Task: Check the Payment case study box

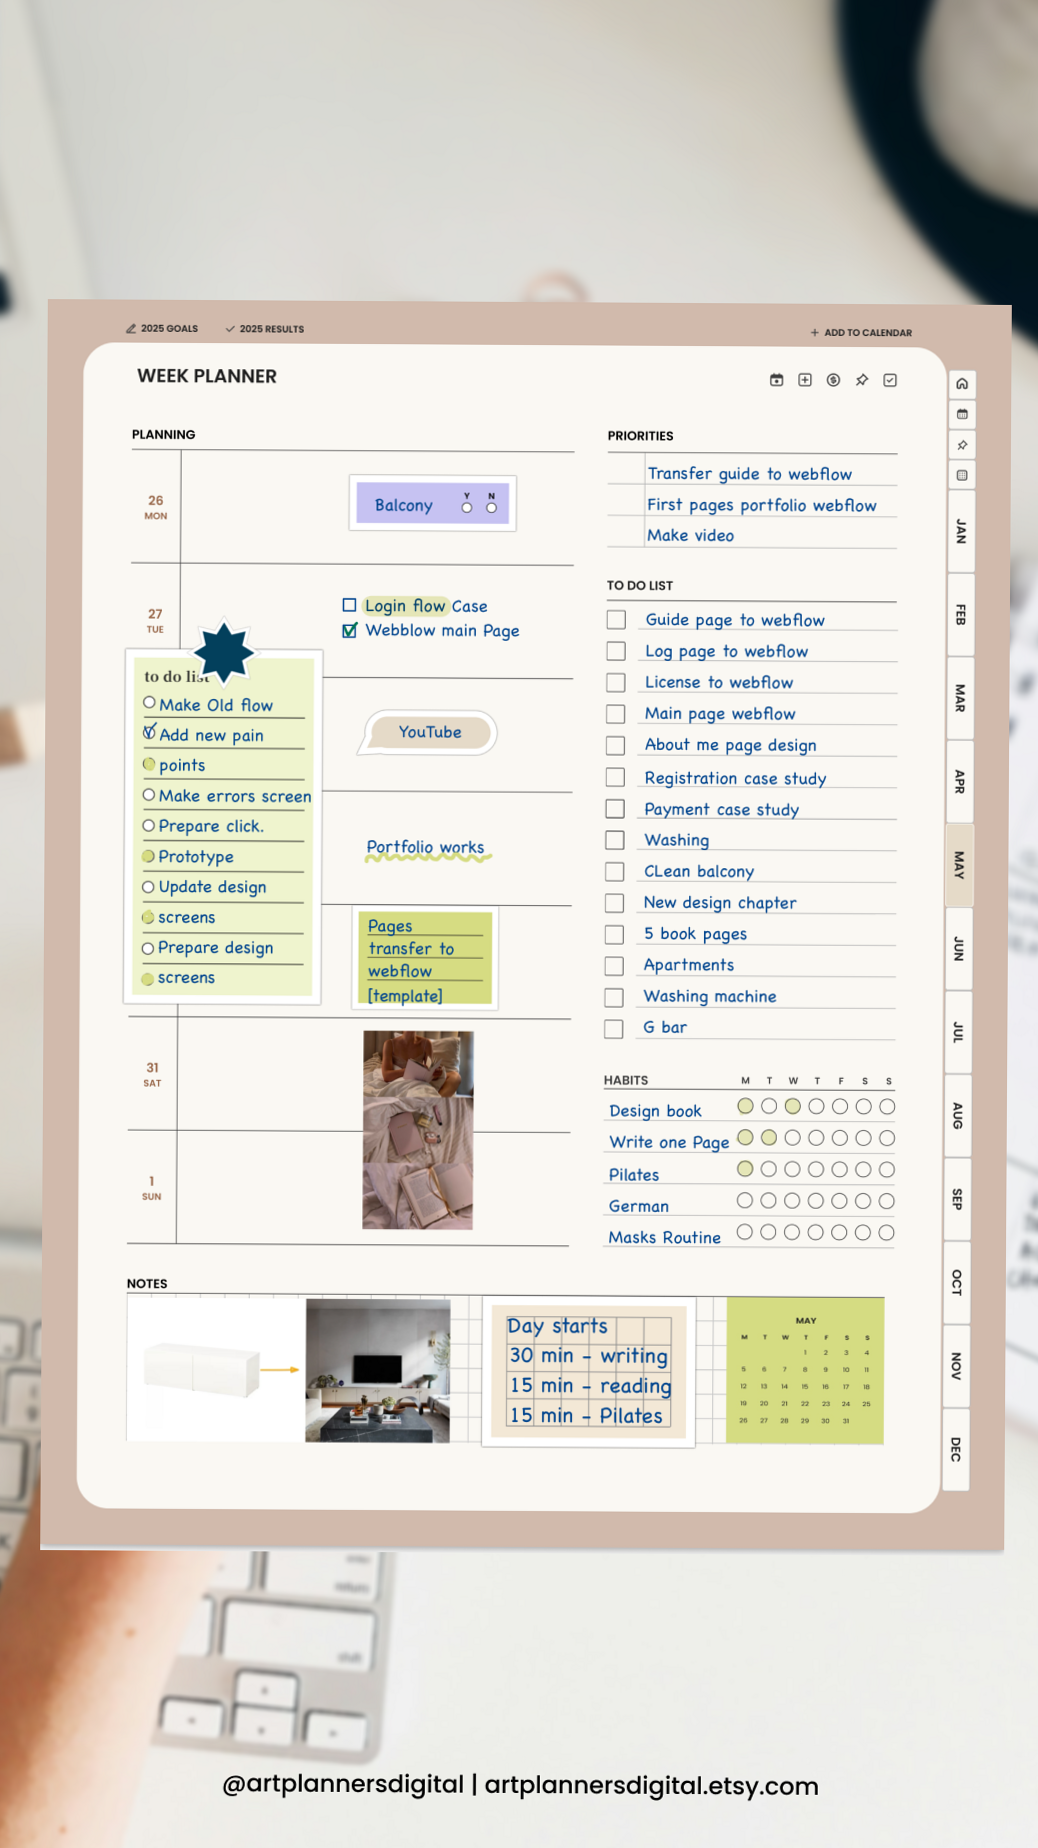Action: click(x=616, y=809)
